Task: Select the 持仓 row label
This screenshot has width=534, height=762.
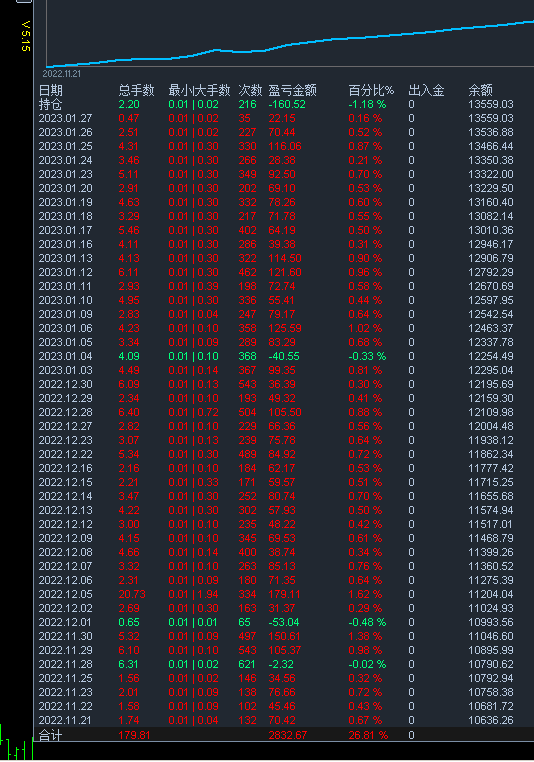Action: [51, 104]
